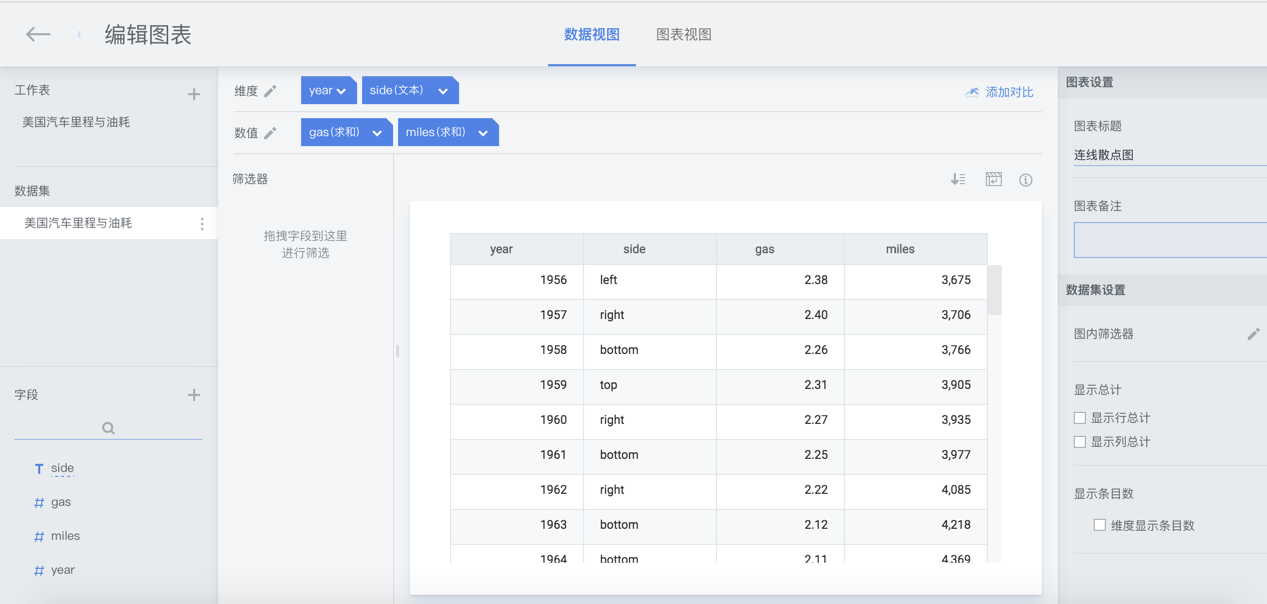Image resolution: width=1267 pixels, height=604 pixels.
Task: Switch to the 图表视图 tab
Action: click(x=684, y=35)
